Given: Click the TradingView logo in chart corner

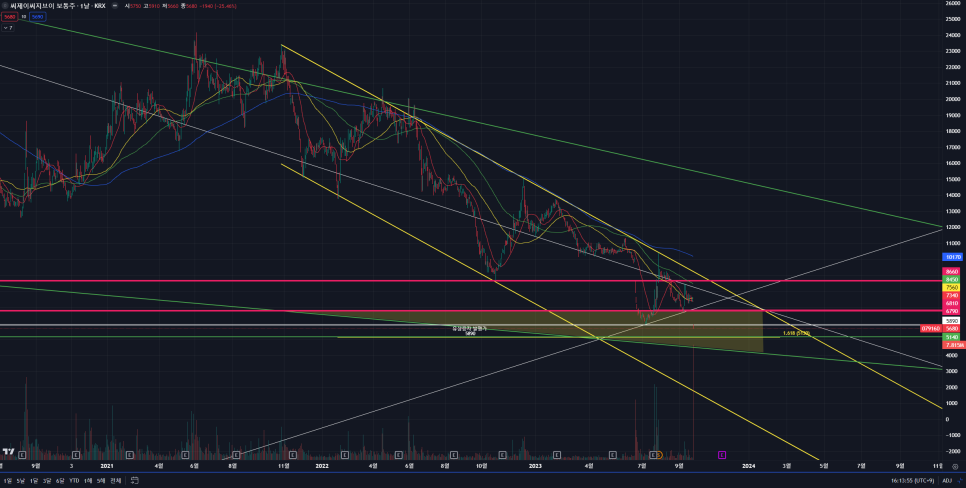Looking at the screenshot, I should click(x=8, y=452).
